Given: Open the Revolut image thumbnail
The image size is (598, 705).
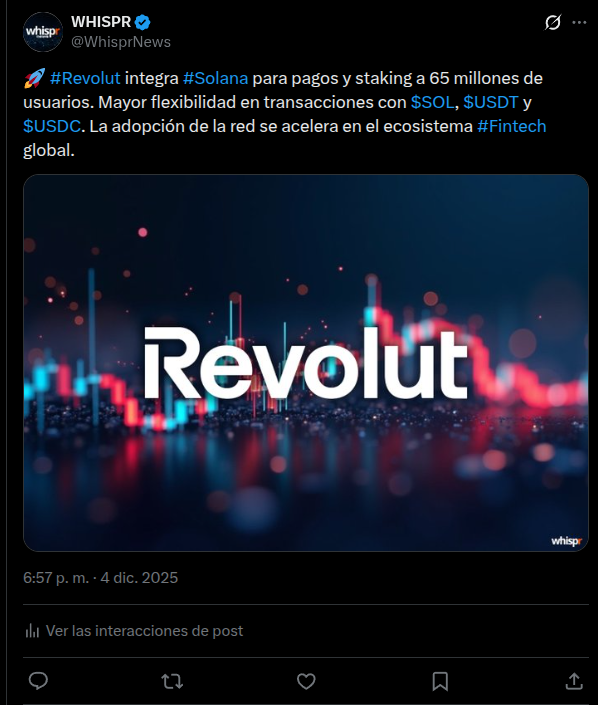Looking at the screenshot, I should [306, 363].
